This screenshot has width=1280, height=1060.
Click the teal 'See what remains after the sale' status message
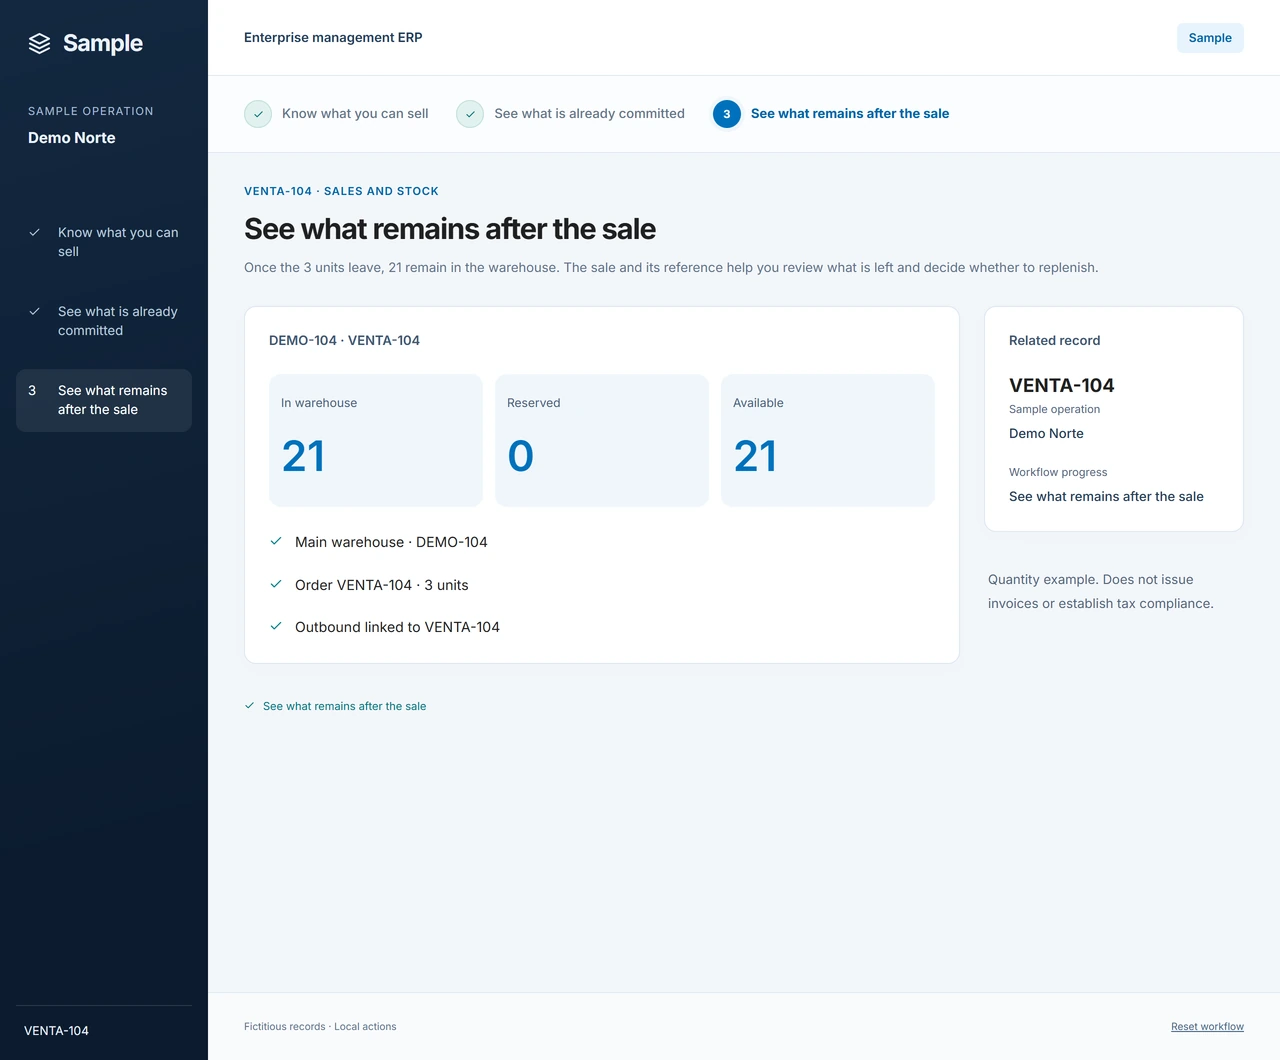point(344,706)
